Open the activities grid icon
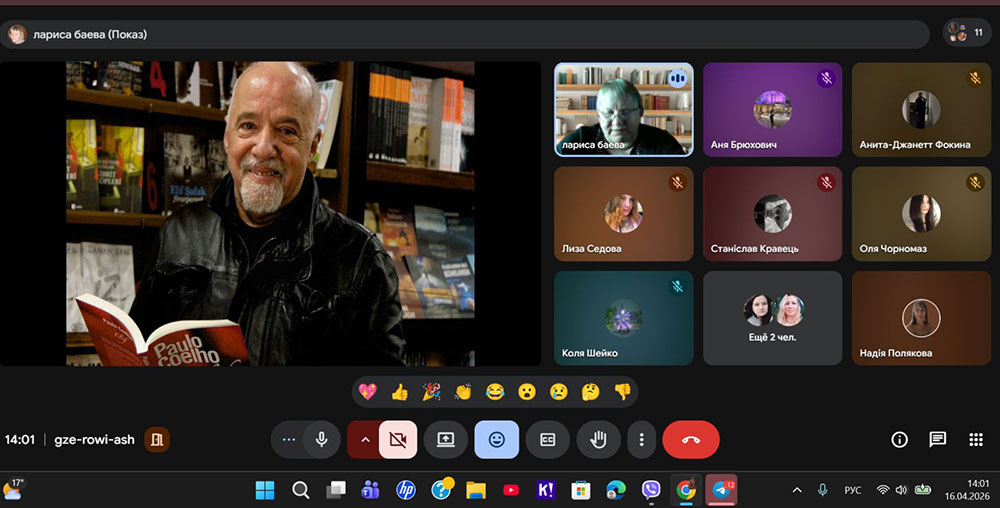 976,439
